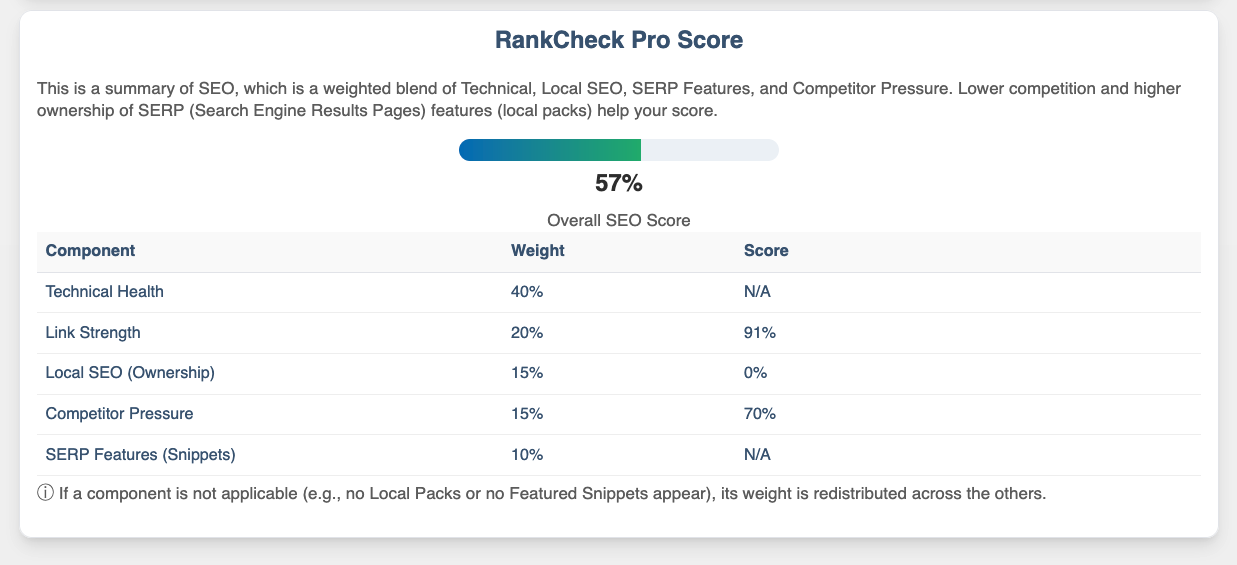Click Technical Health 40% weight cell
Image resolution: width=1237 pixels, height=565 pixels.
[x=527, y=292]
